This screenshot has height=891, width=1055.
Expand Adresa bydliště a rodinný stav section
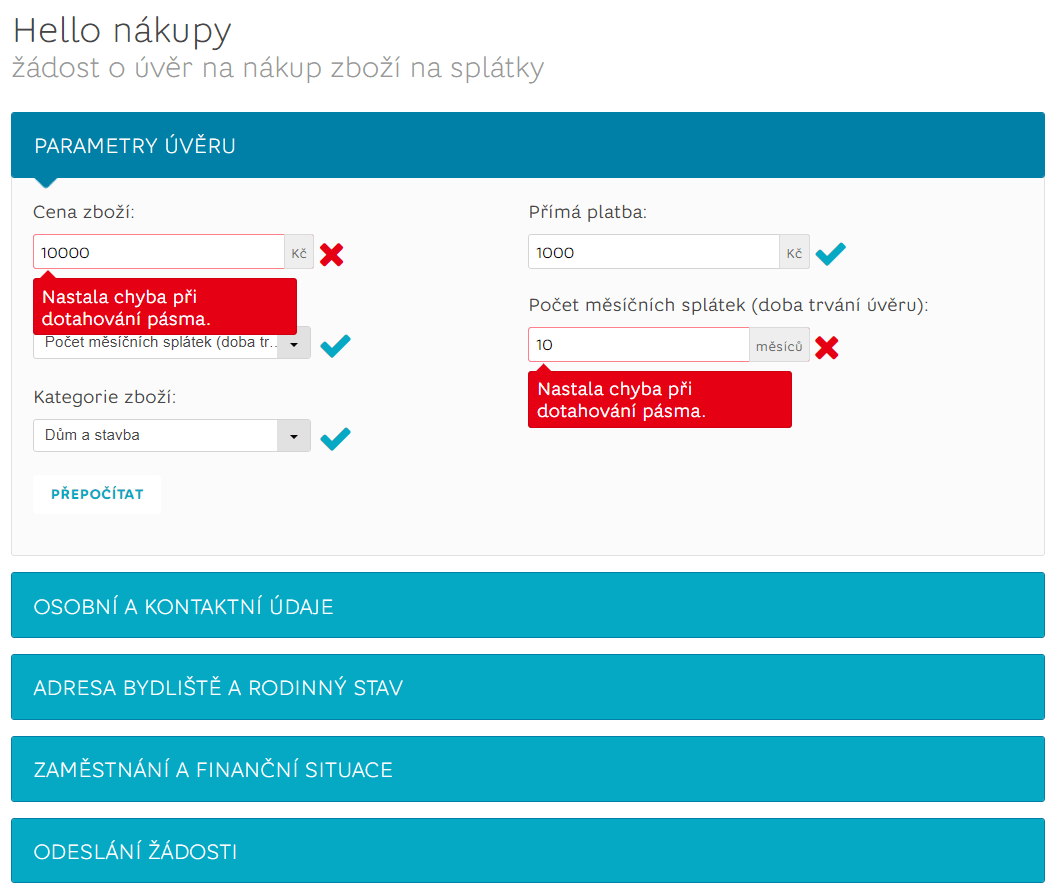point(528,687)
